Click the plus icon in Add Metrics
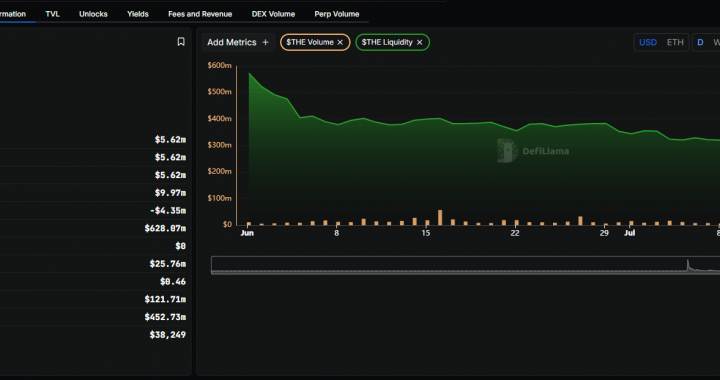 265,42
